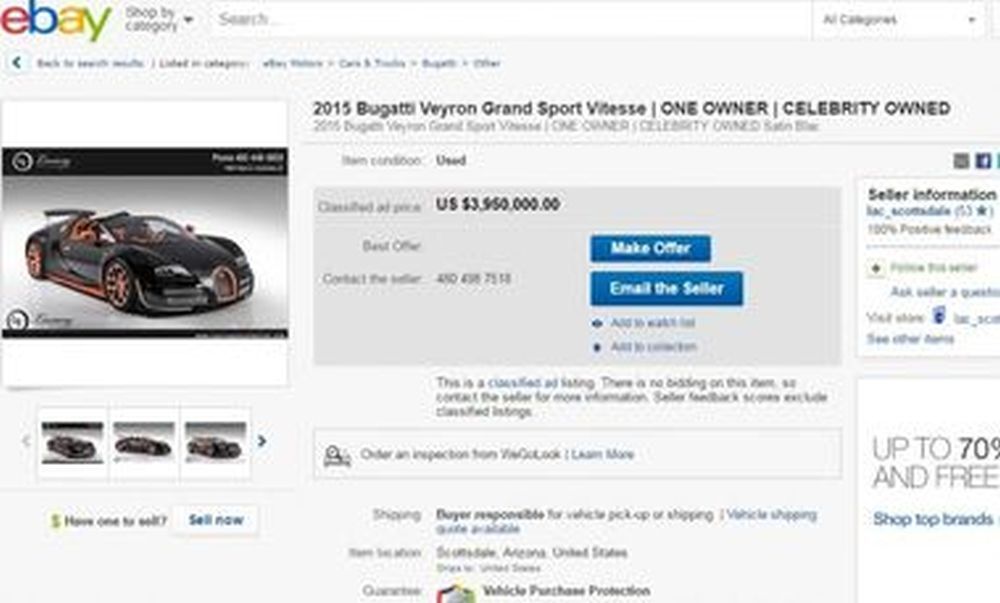Click Email the Seller button
This screenshot has width=1000, height=603.
point(666,289)
